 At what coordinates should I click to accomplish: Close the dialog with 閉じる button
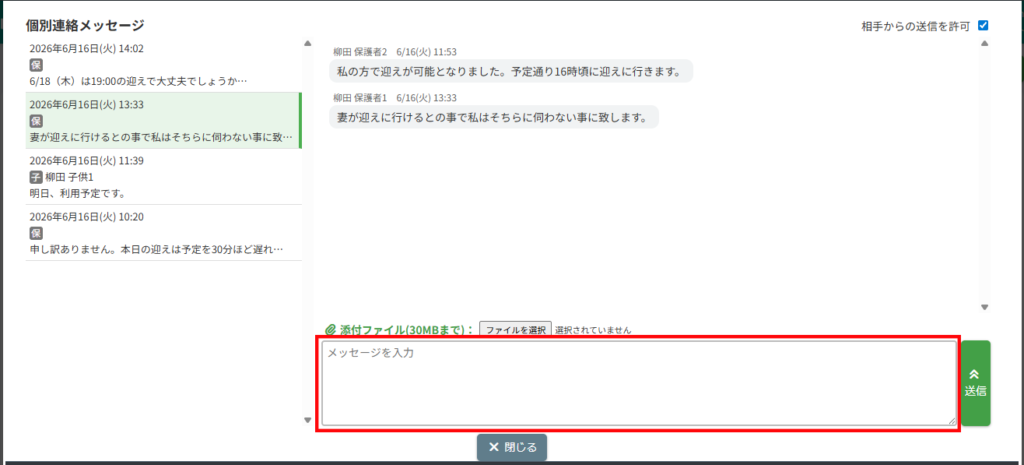[x=512, y=447]
